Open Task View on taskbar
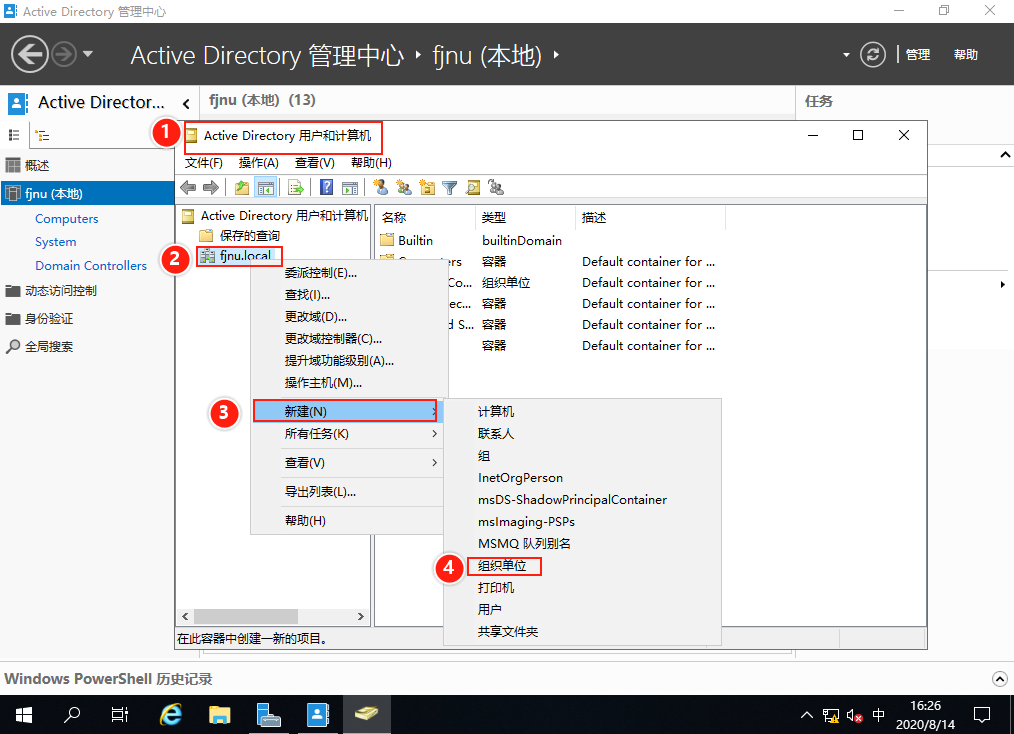 [x=120, y=715]
